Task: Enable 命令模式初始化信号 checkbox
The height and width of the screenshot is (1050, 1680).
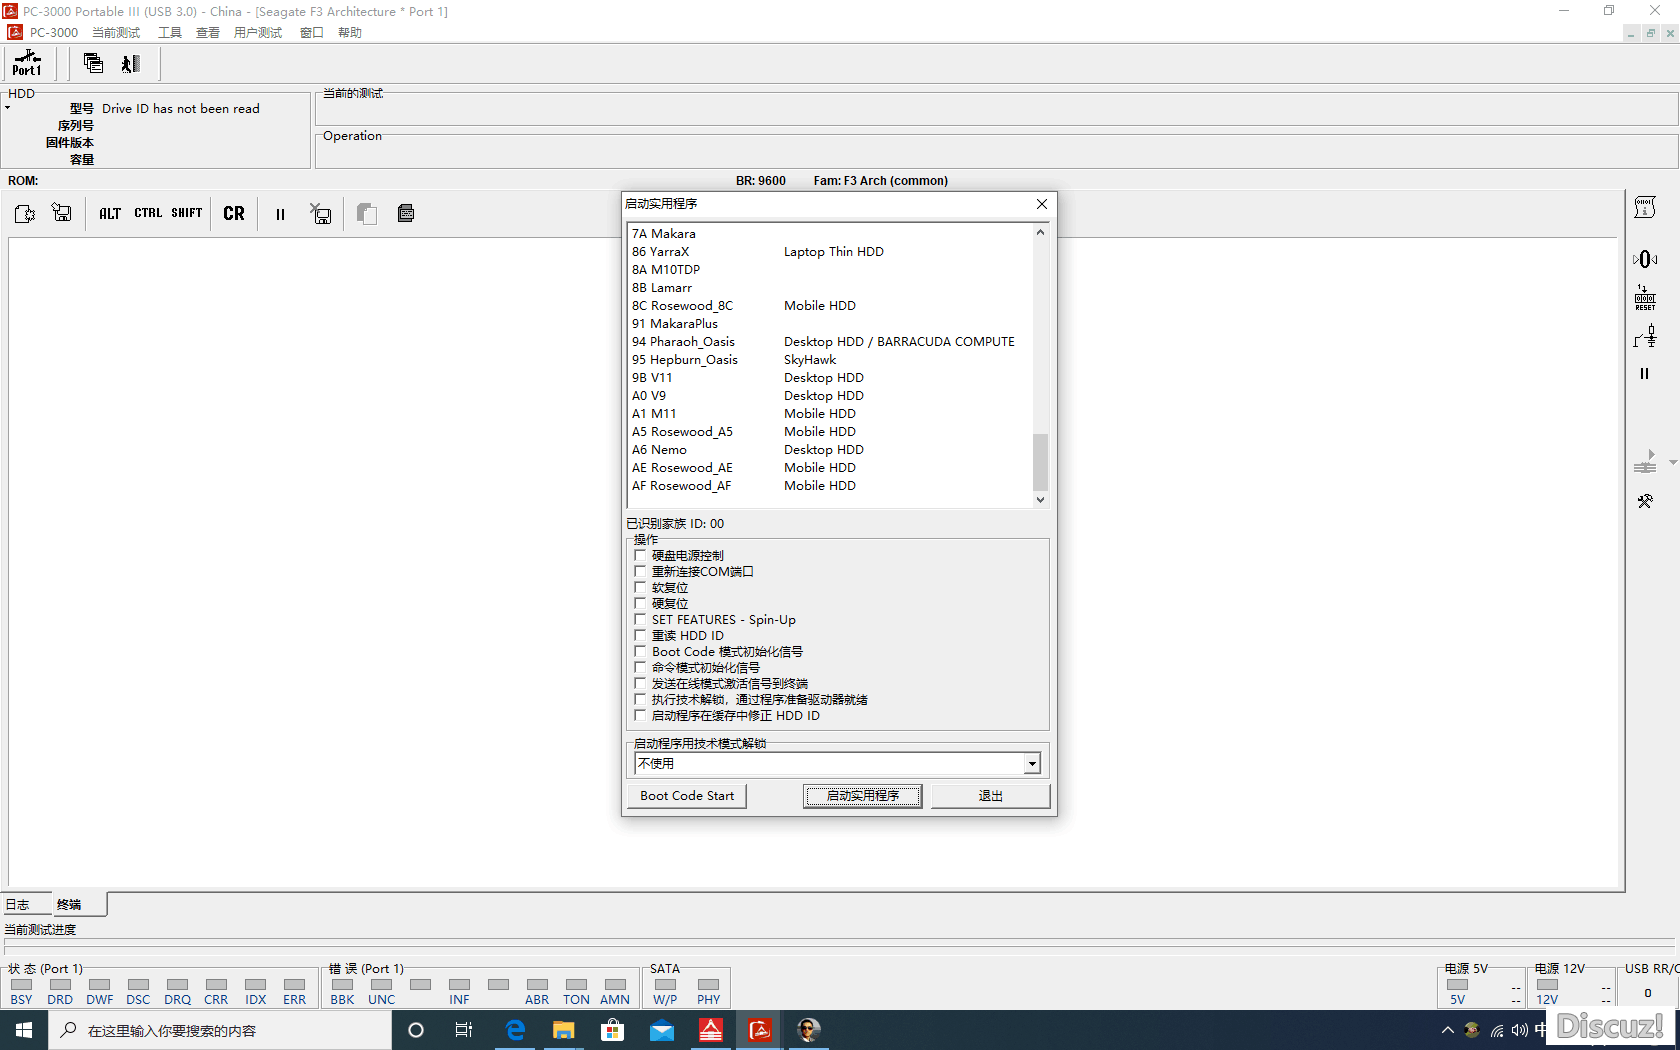Action: 640,667
